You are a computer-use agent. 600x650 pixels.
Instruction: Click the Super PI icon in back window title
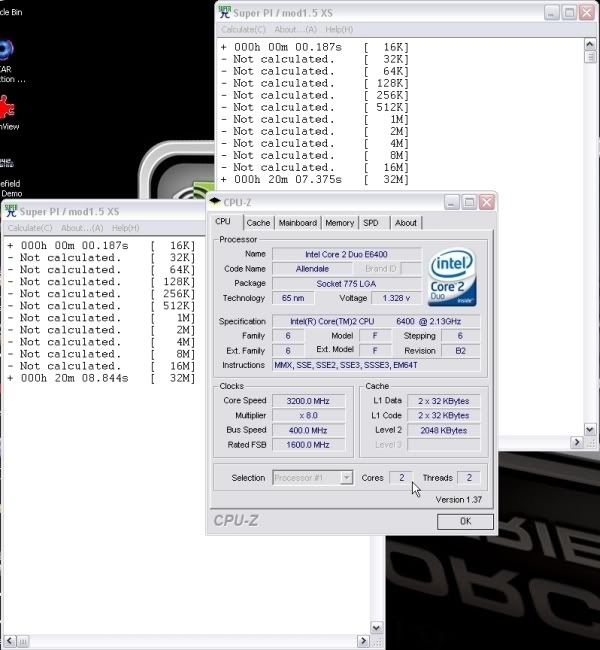(224, 12)
